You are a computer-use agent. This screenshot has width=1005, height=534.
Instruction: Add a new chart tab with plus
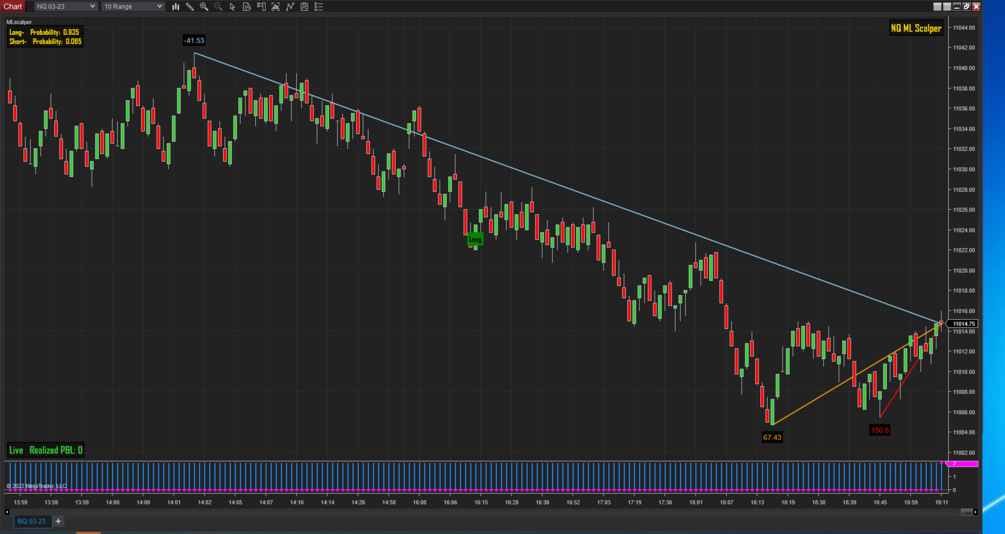58,521
